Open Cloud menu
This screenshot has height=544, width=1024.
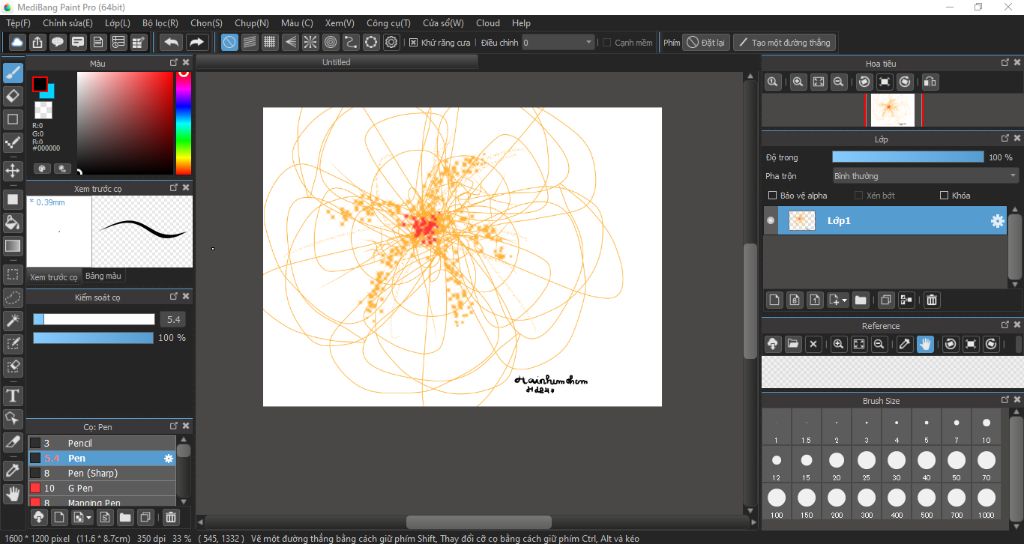pyautogui.click(x=488, y=23)
